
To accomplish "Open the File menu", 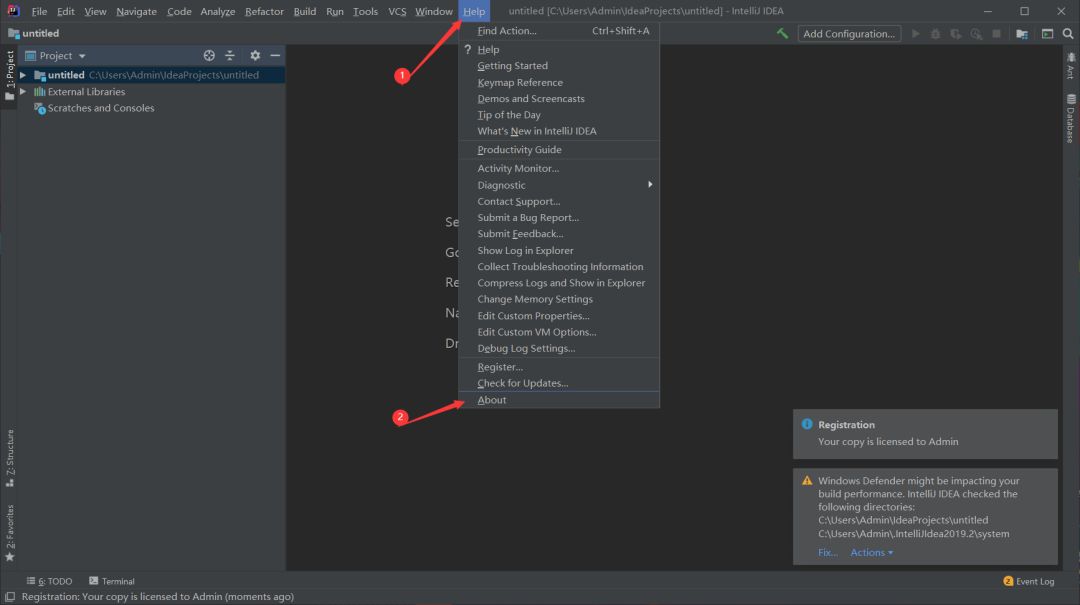I will [39, 11].
